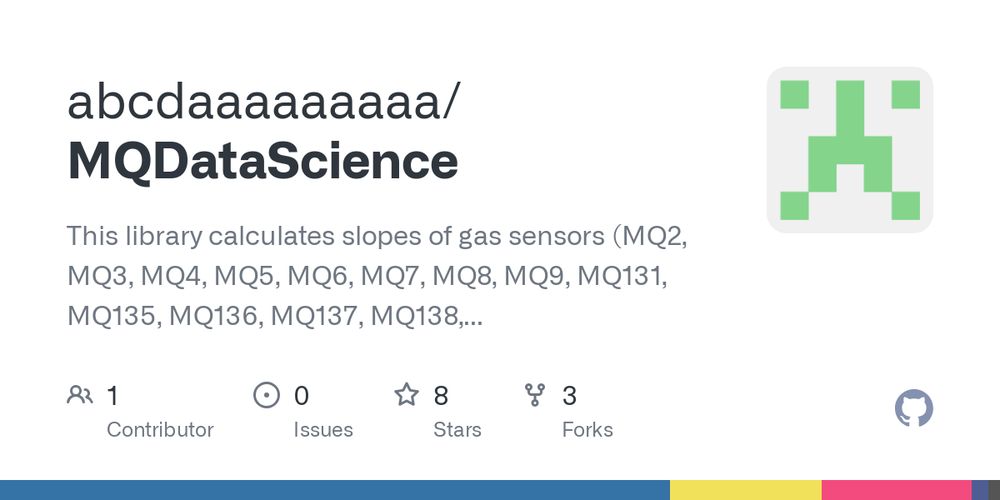Click the contributor count 1
Image resolution: width=1000 pixels, height=500 pixels.
click(112, 396)
